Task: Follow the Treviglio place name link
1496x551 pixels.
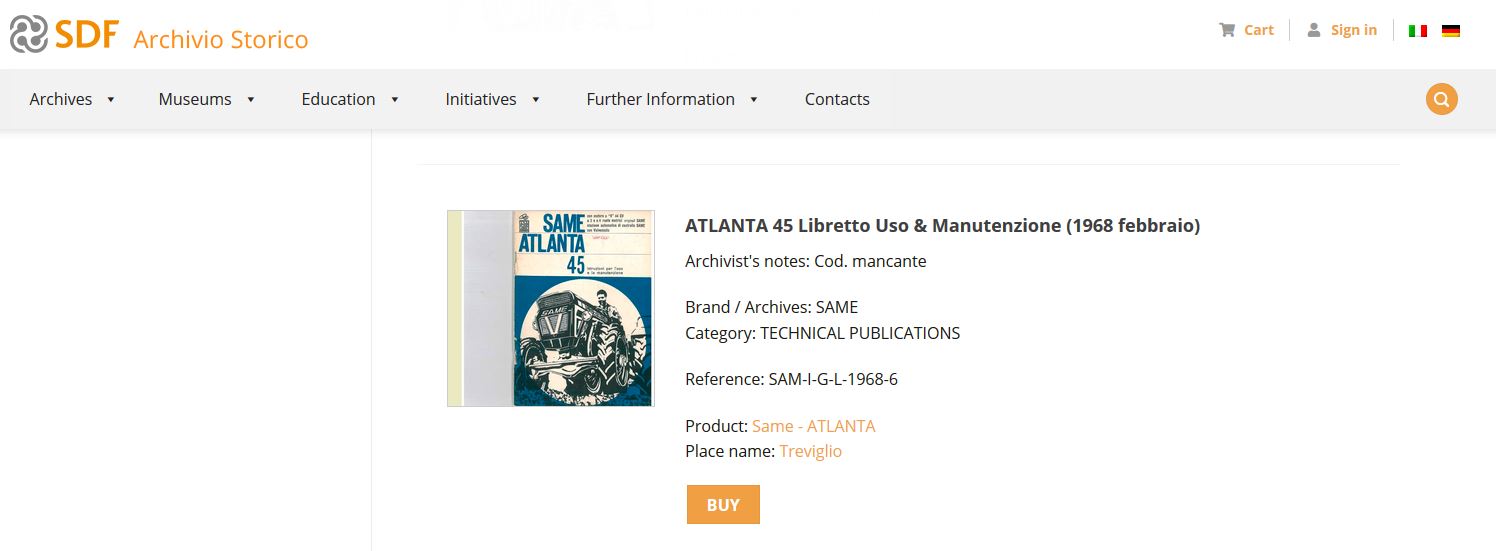Action: (x=810, y=451)
